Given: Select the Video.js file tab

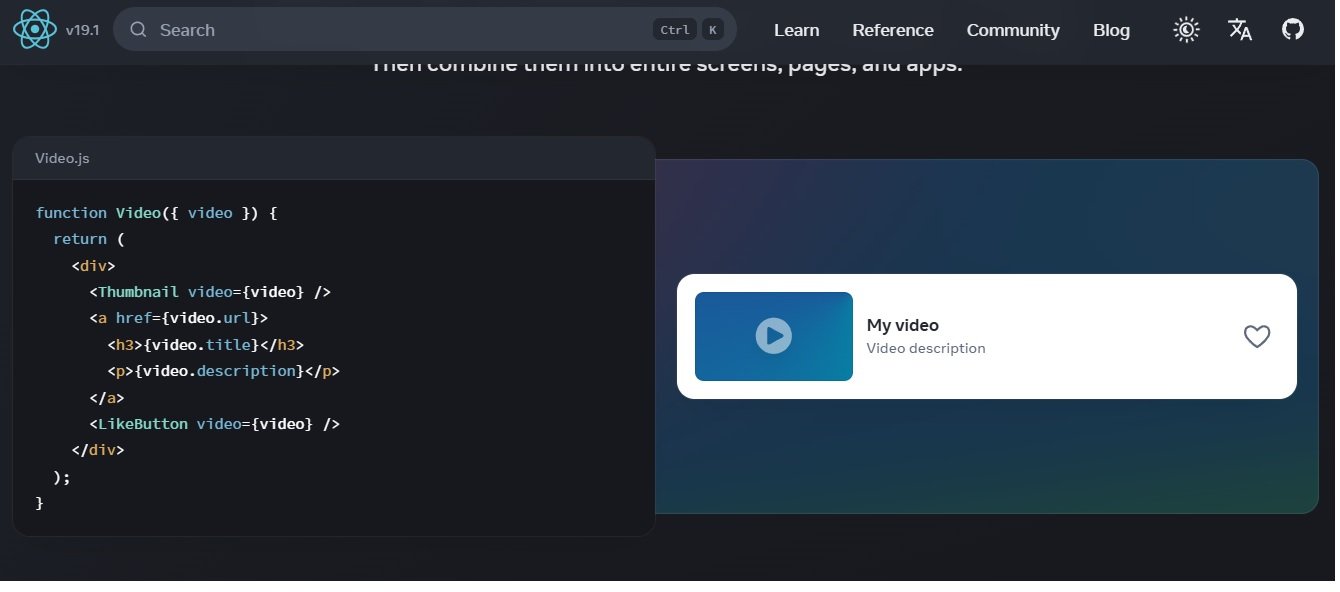Looking at the screenshot, I should pos(62,158).
